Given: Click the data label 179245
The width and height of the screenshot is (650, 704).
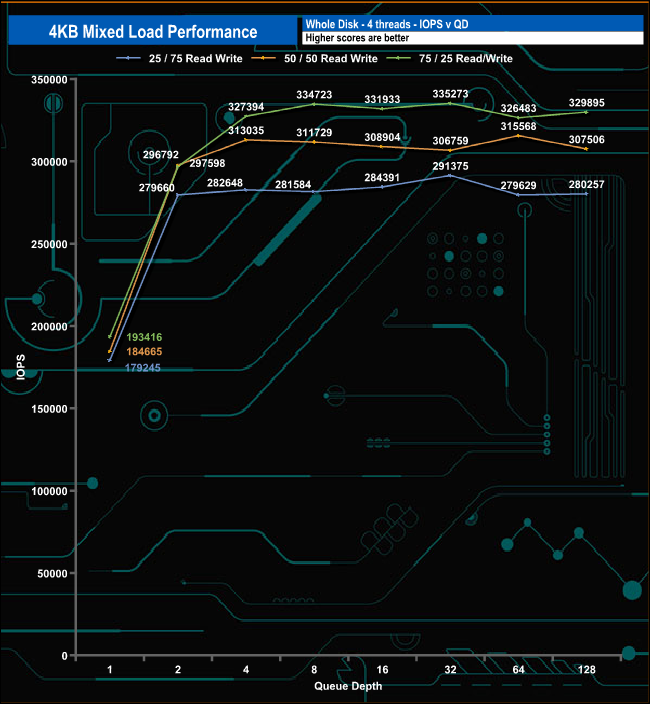Looking at the screenshot, I should 142,368.
